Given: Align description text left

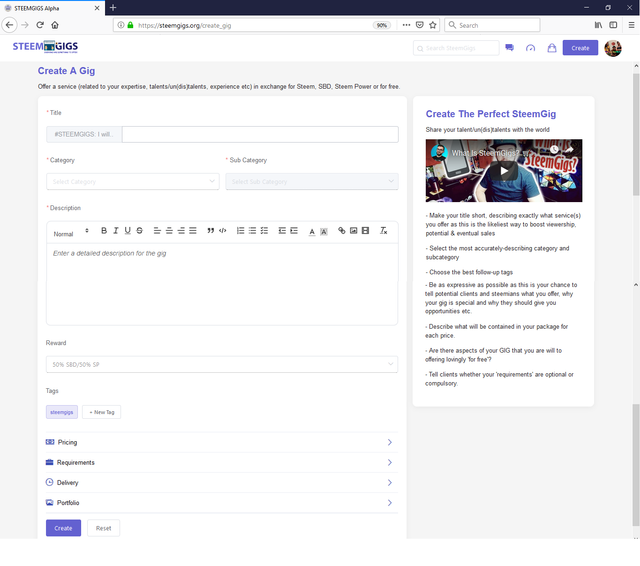Looking at the screenshot, I should [157, 231].
